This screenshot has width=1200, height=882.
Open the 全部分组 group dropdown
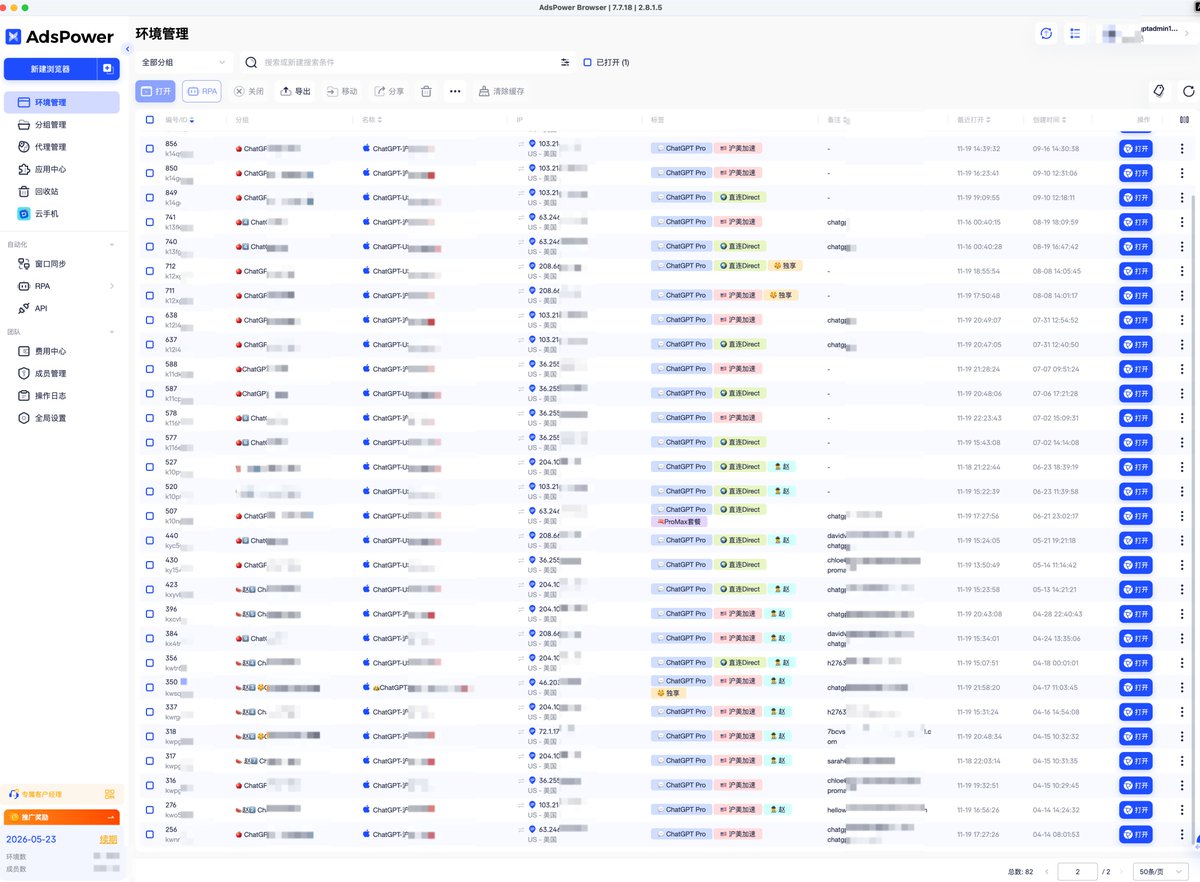[185, 62]
